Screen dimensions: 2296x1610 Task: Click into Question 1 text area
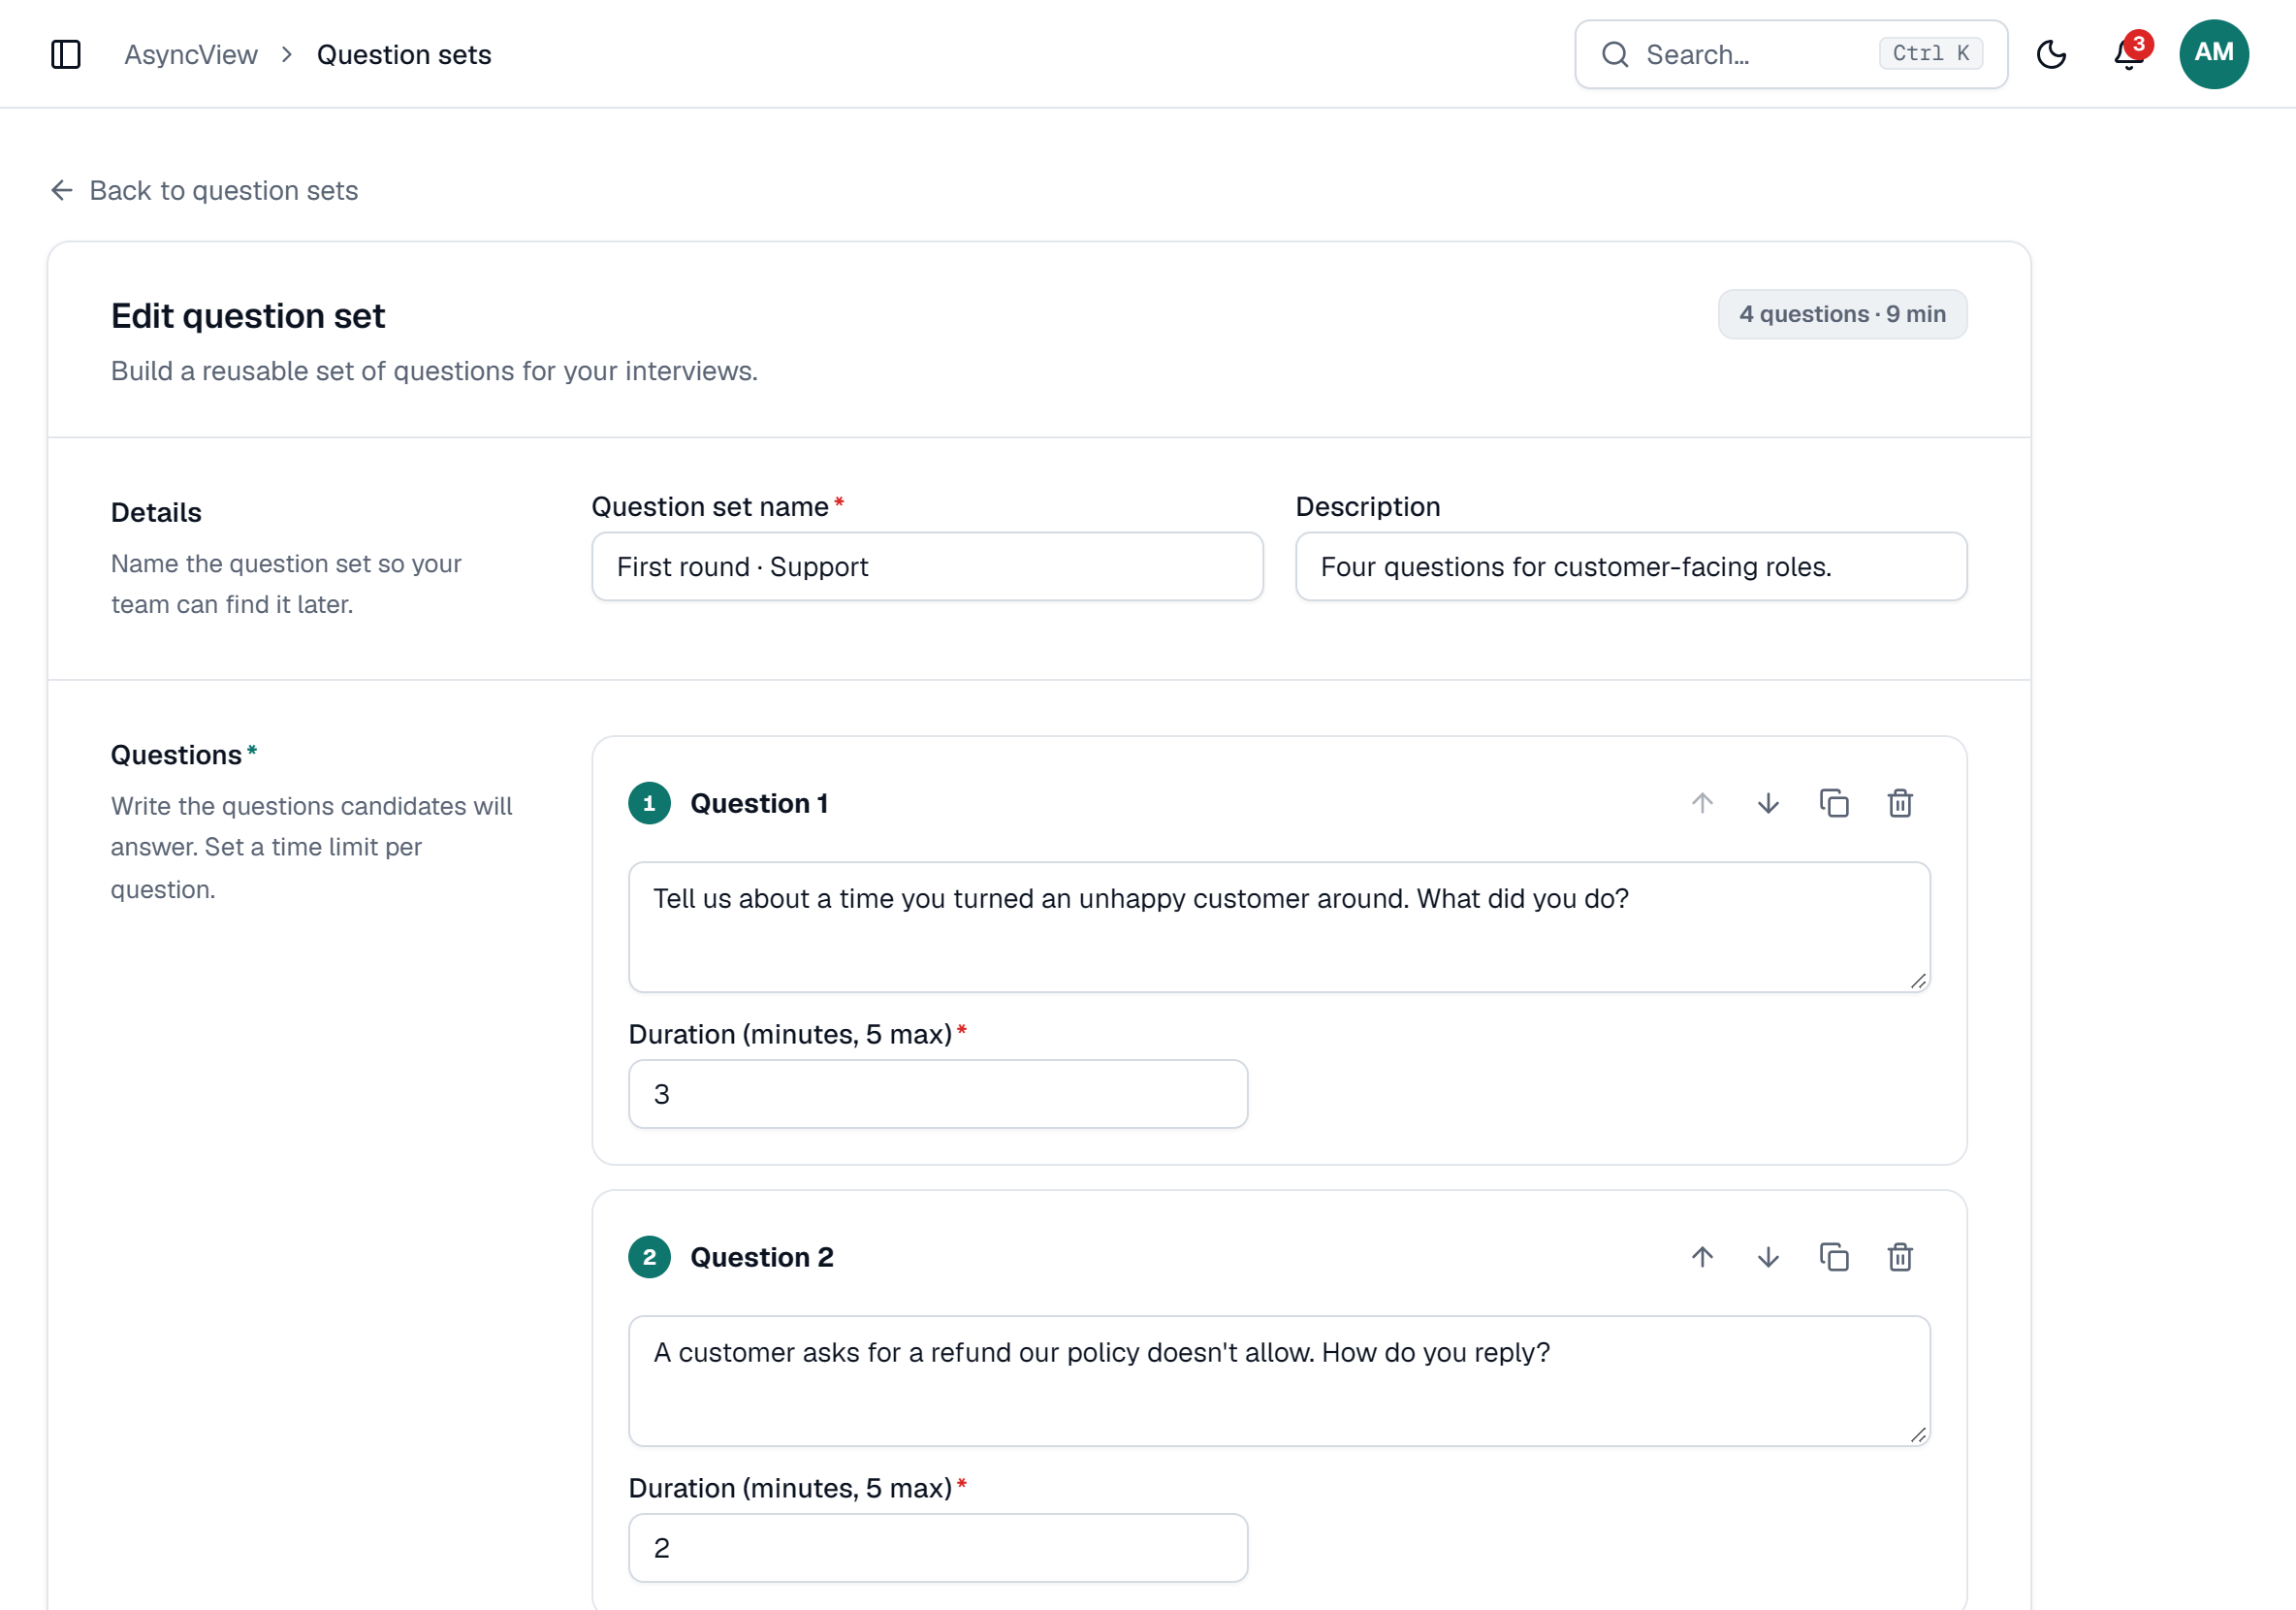[x=1279, y=927]
